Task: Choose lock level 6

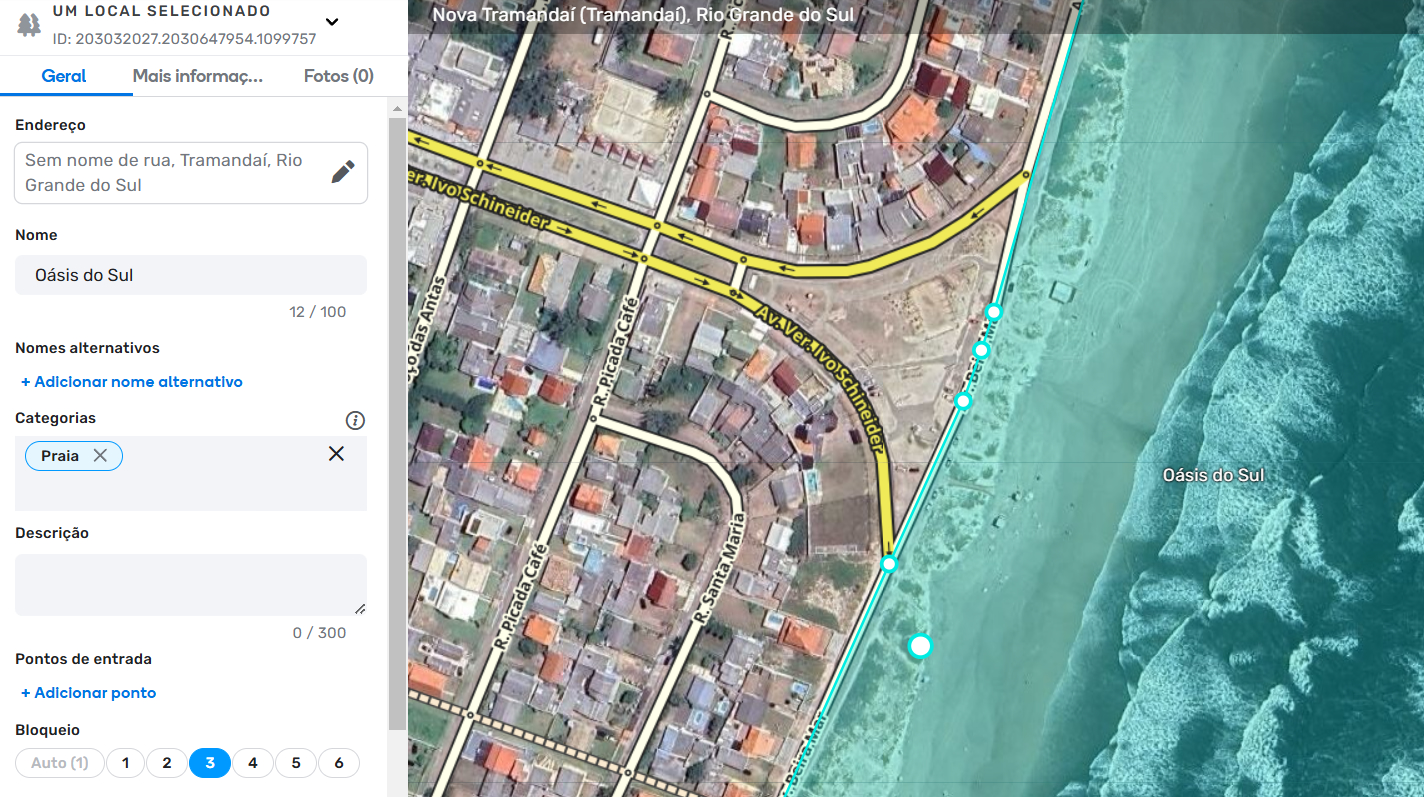Action: tap(339, 763)
